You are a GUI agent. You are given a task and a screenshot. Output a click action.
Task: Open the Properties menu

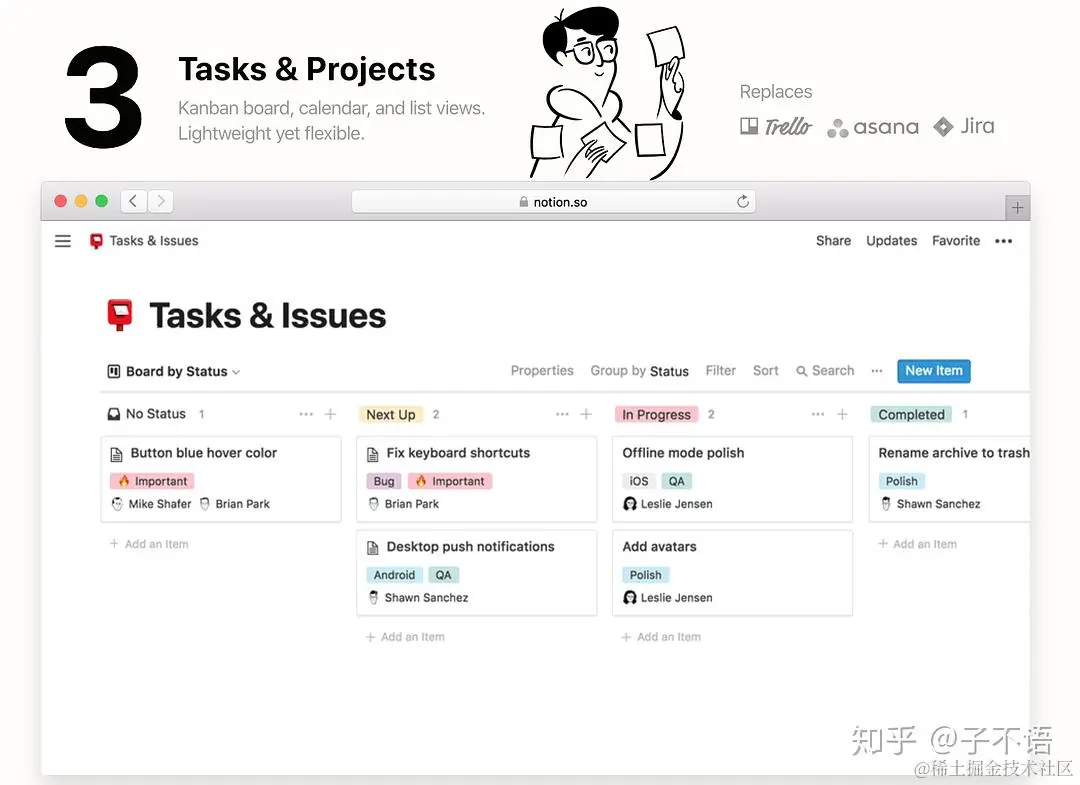point(542,370)
